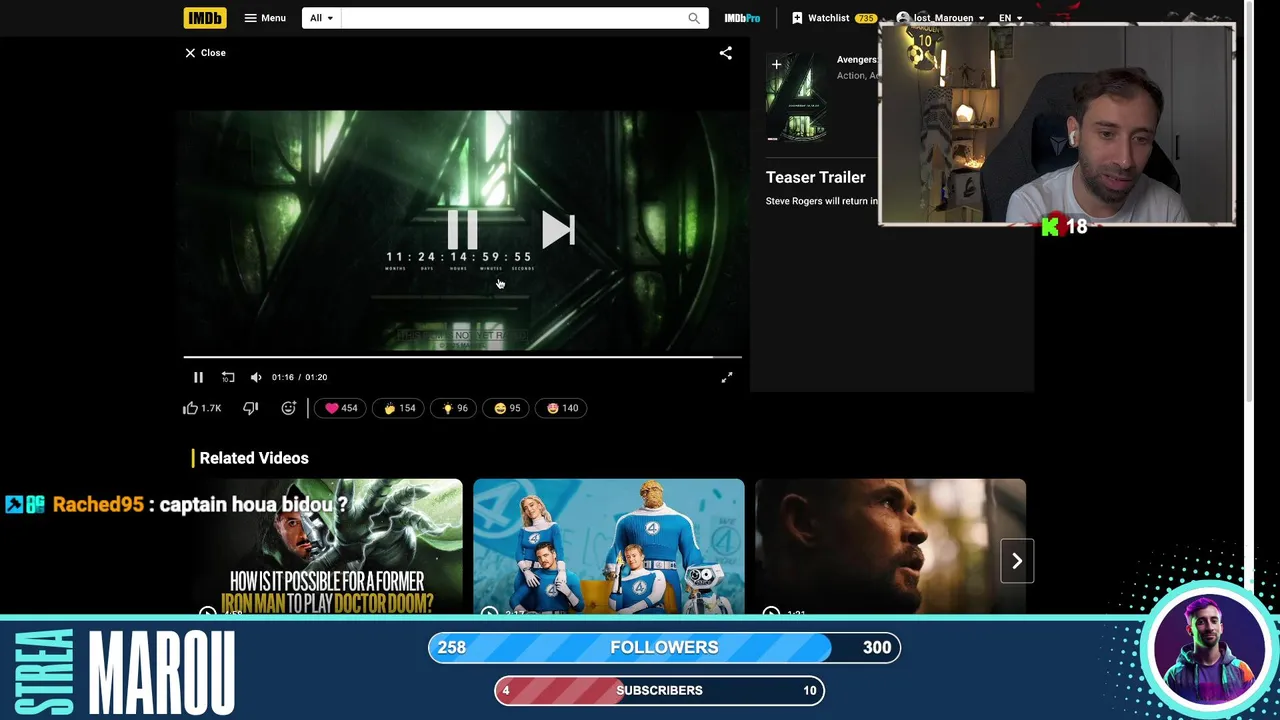Focus the IMDb search field
The width and height of the screenshot is (1280, 720).
[x=512, y=18]
